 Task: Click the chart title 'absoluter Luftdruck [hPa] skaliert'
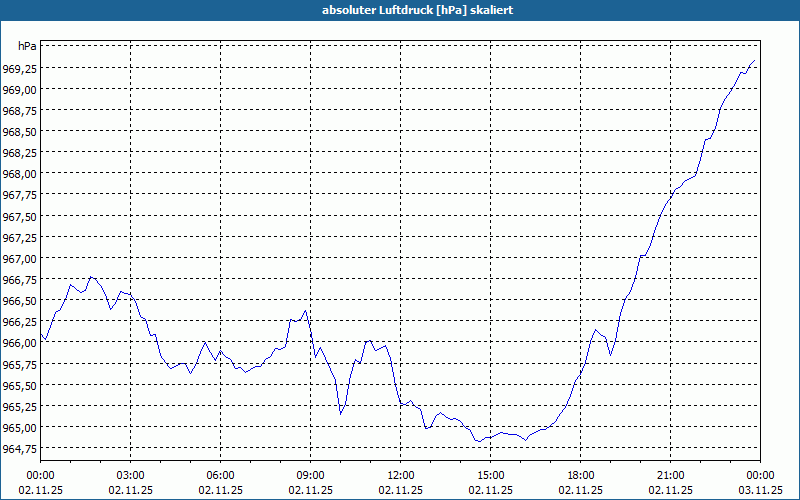coord(417,10)
